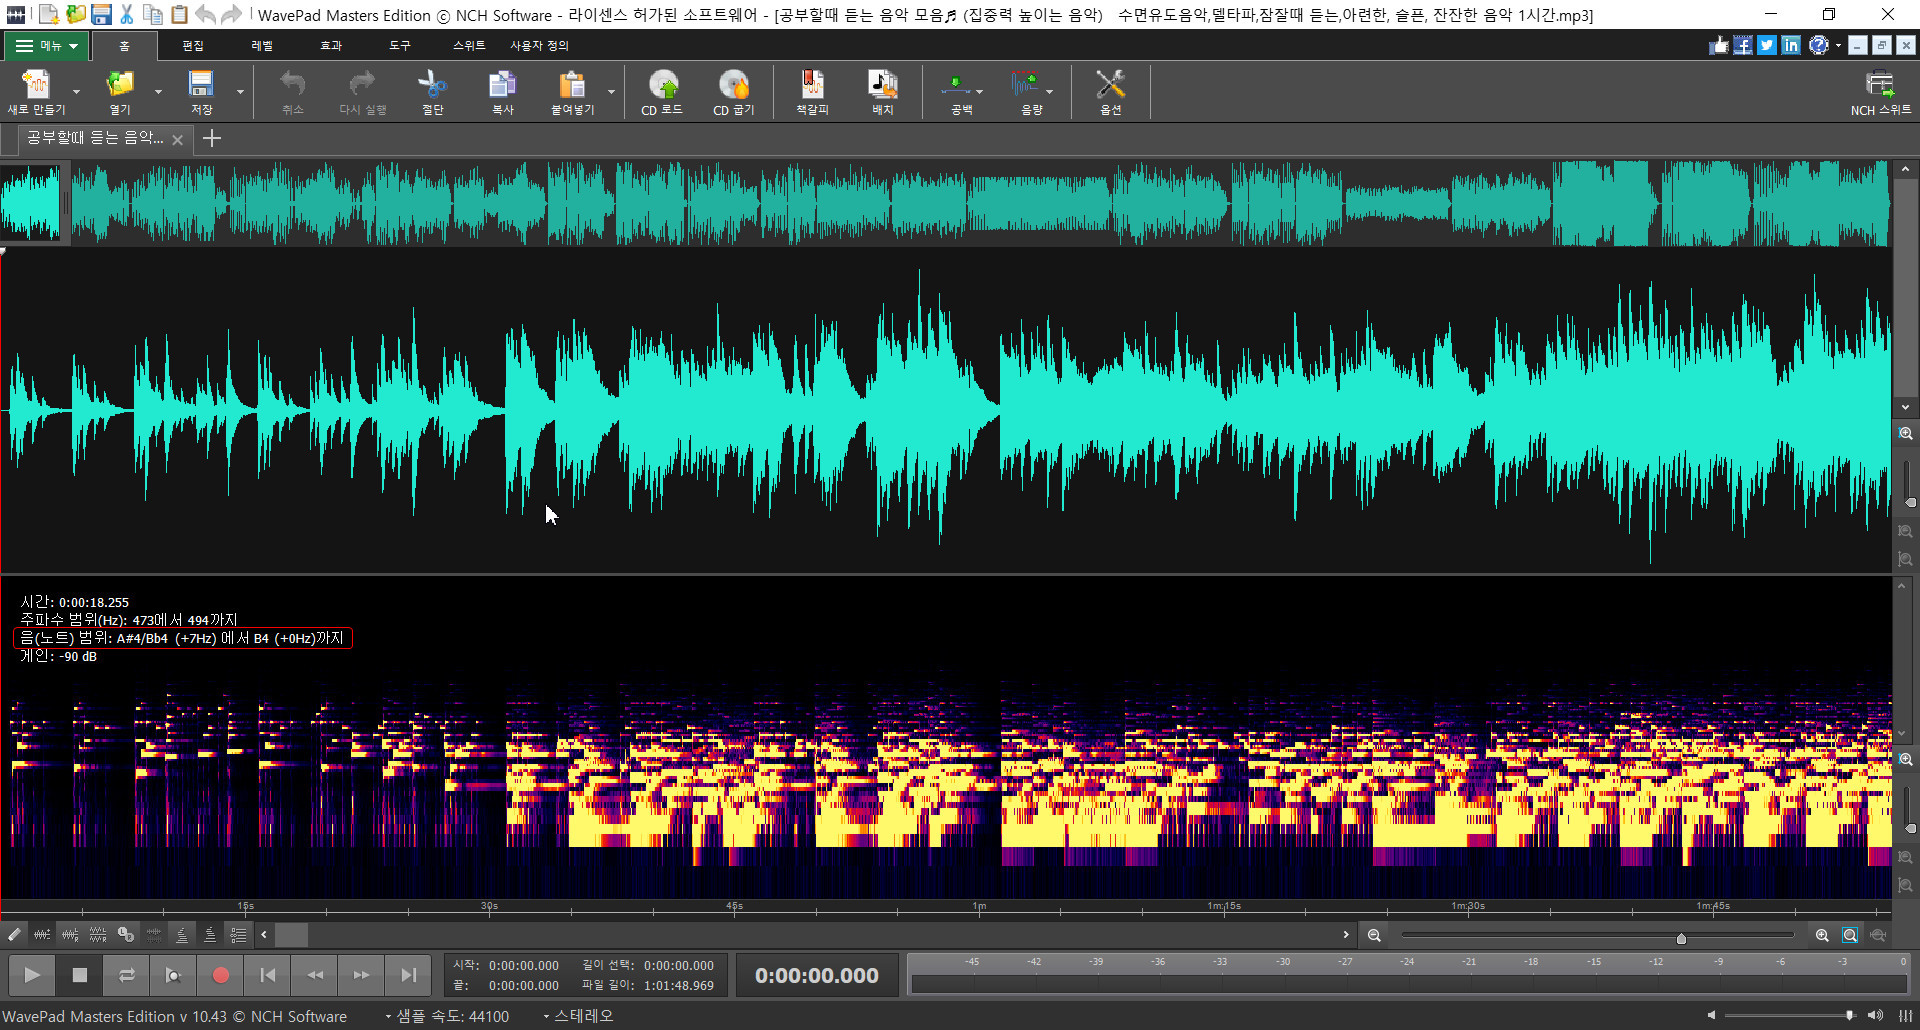Expand the 열기 dropdown arrow

[x=158, y=92]
